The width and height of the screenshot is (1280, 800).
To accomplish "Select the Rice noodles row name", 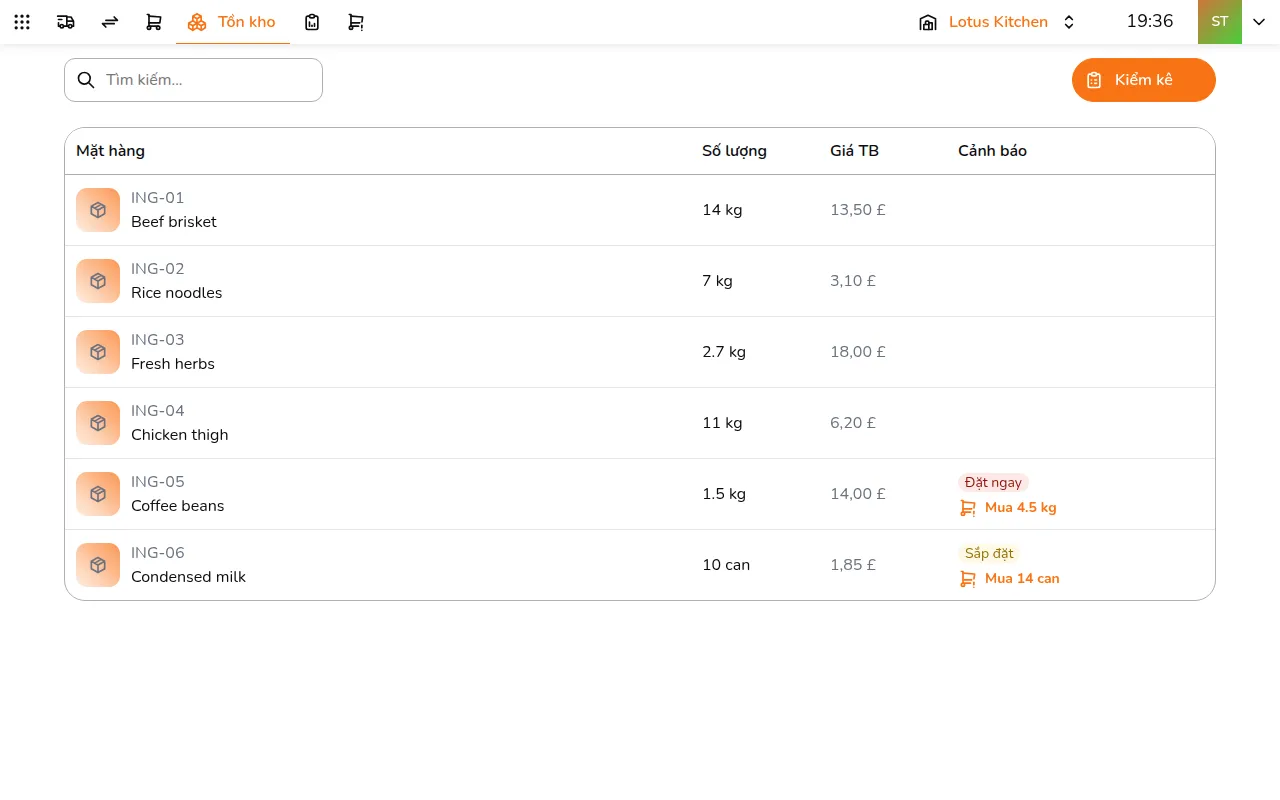I will click(x=177, y=293).
